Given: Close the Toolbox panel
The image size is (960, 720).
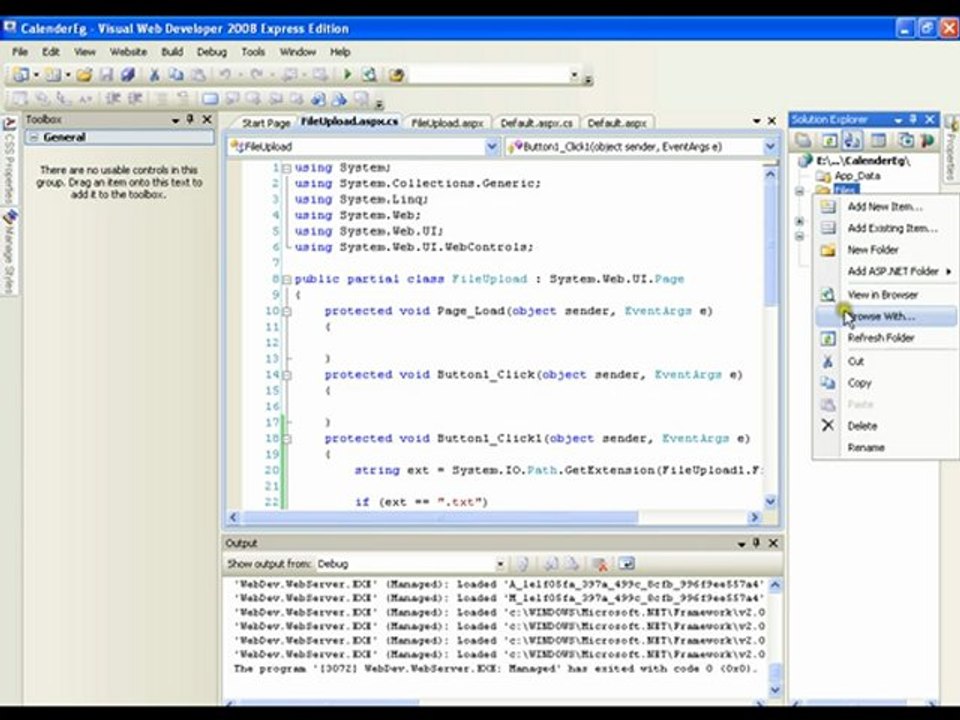Looking at the screenshot, I should click(x=207, y=119).
